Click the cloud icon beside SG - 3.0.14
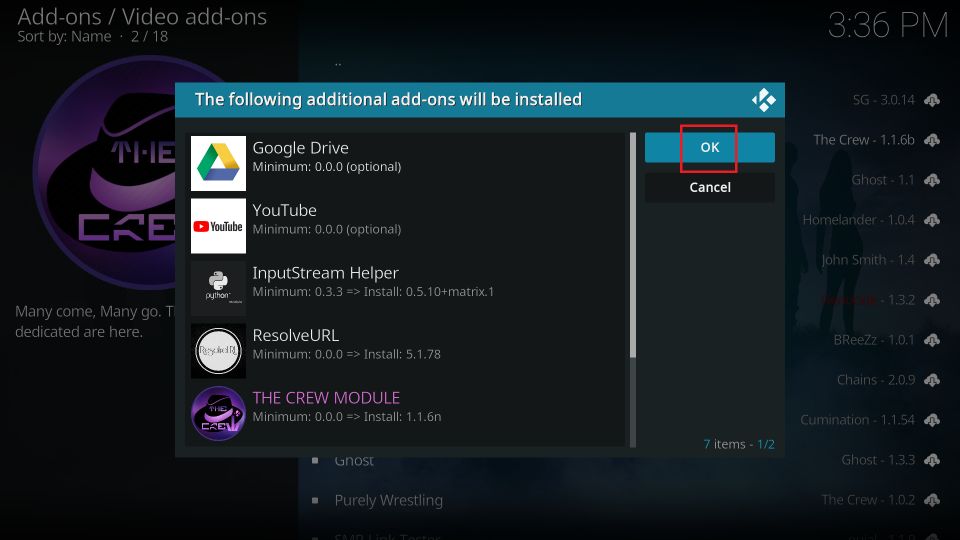Image resolution: width=960 pixels, height=540 pixels. pyautogui.click(x=932, y=100)
